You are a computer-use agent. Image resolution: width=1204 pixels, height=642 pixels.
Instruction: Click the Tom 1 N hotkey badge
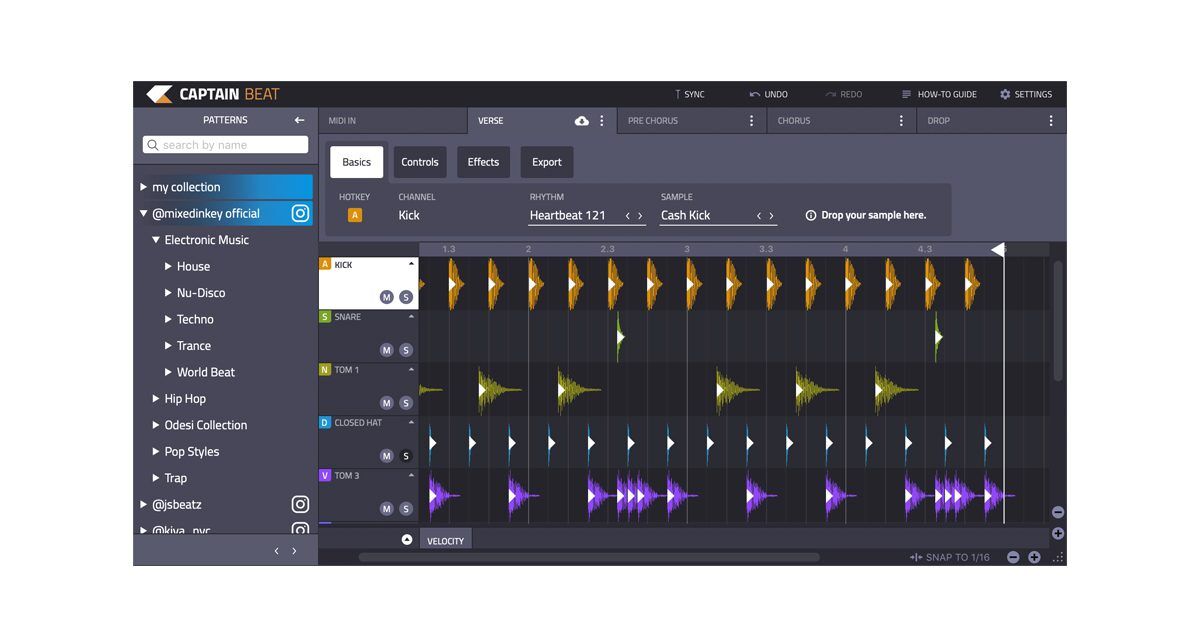click(325, 370)
